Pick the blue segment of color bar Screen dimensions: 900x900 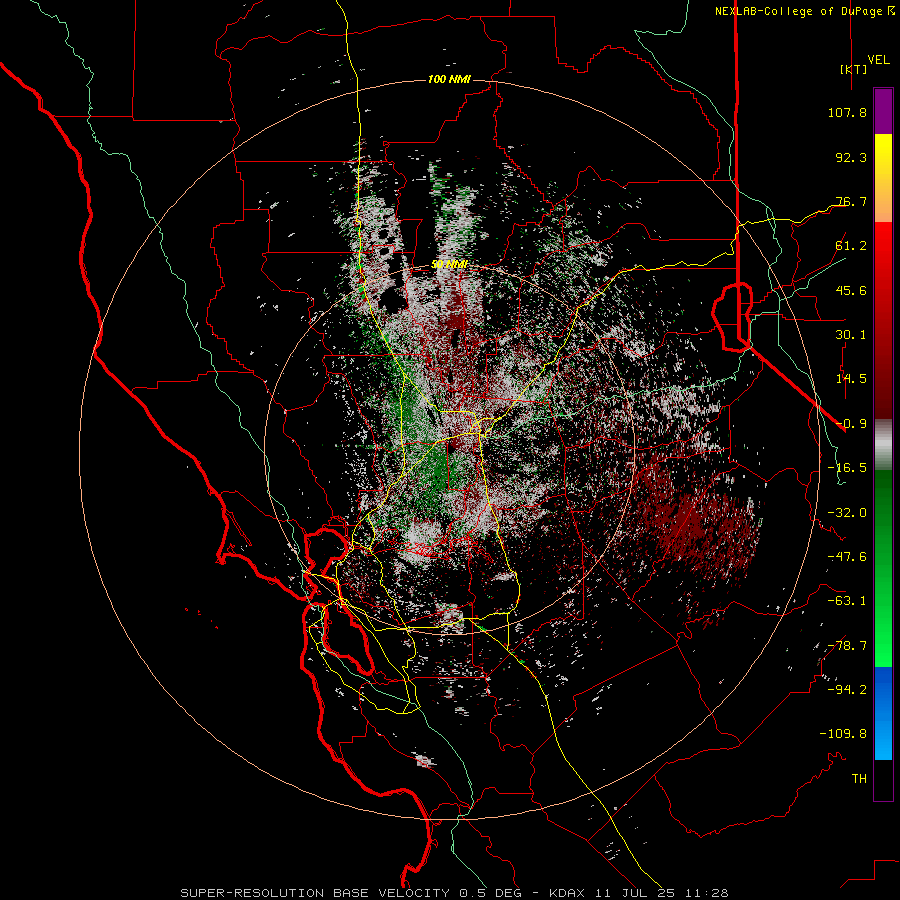click(883, 713)
